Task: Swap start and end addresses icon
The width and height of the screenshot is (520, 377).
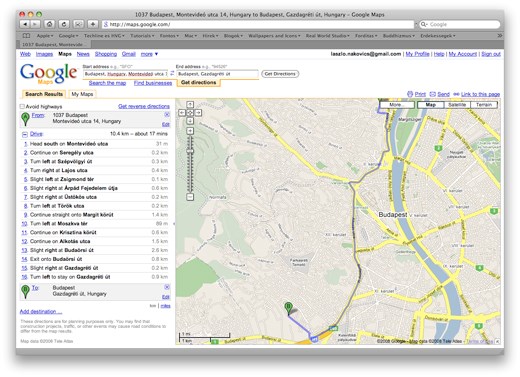Action: click(x=172, y=73)
